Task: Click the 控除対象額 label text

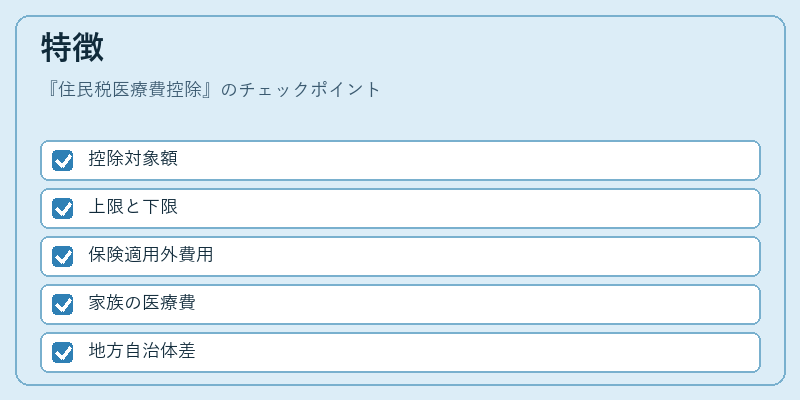Action: pyautogui.click(x=133, y=159)
